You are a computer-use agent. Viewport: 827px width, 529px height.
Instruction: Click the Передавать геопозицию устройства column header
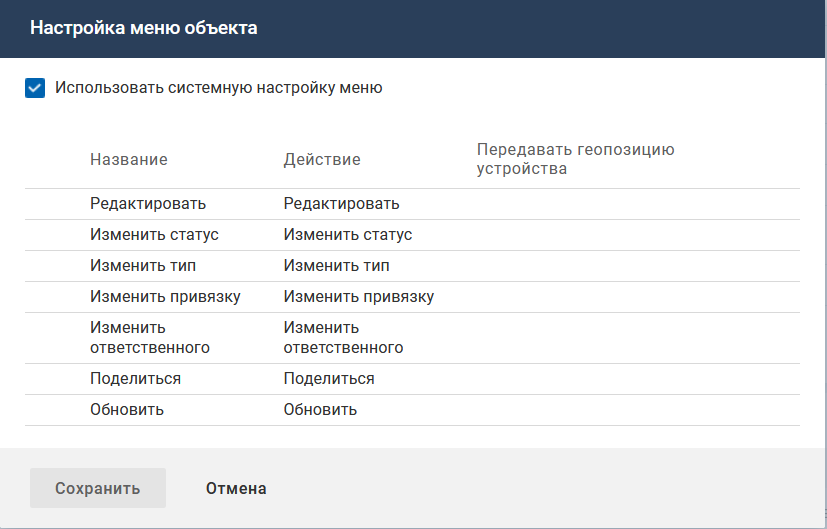(575, 159)
